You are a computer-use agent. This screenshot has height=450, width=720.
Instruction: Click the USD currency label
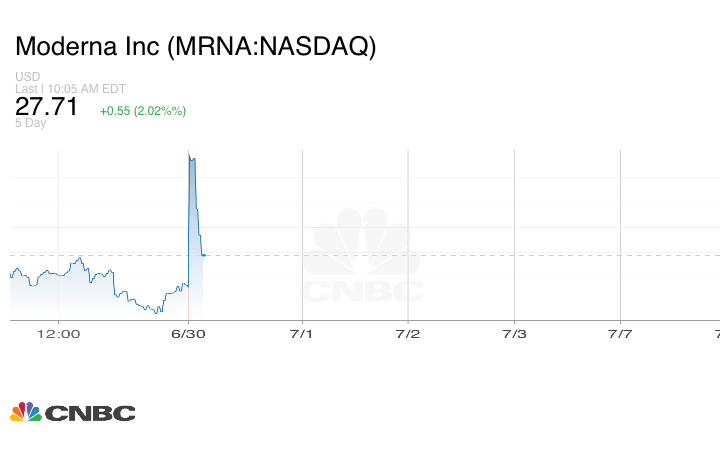(x=27, y=77)
